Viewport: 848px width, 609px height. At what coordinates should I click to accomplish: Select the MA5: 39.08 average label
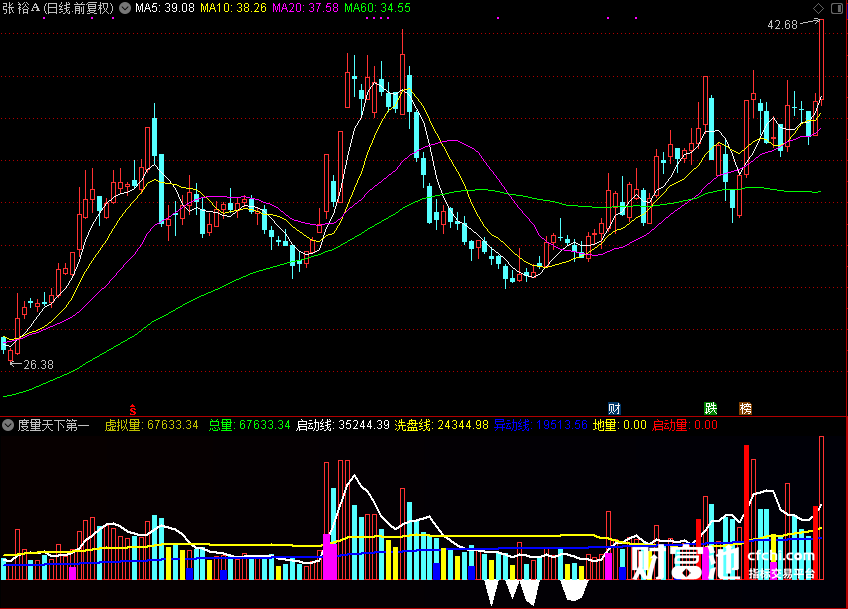[165, 8]
